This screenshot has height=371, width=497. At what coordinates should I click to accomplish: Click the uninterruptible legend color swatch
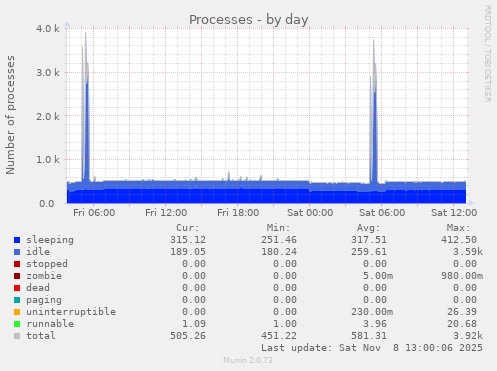coord(17,312)
